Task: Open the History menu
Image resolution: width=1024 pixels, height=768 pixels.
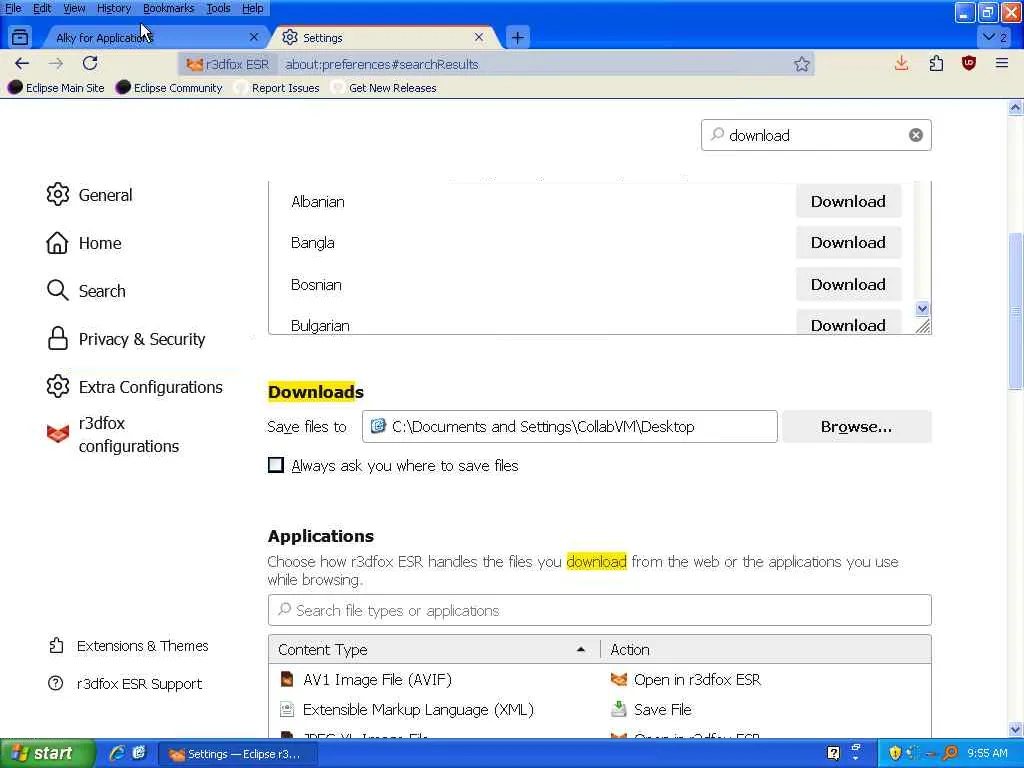Action: point(114,8)
